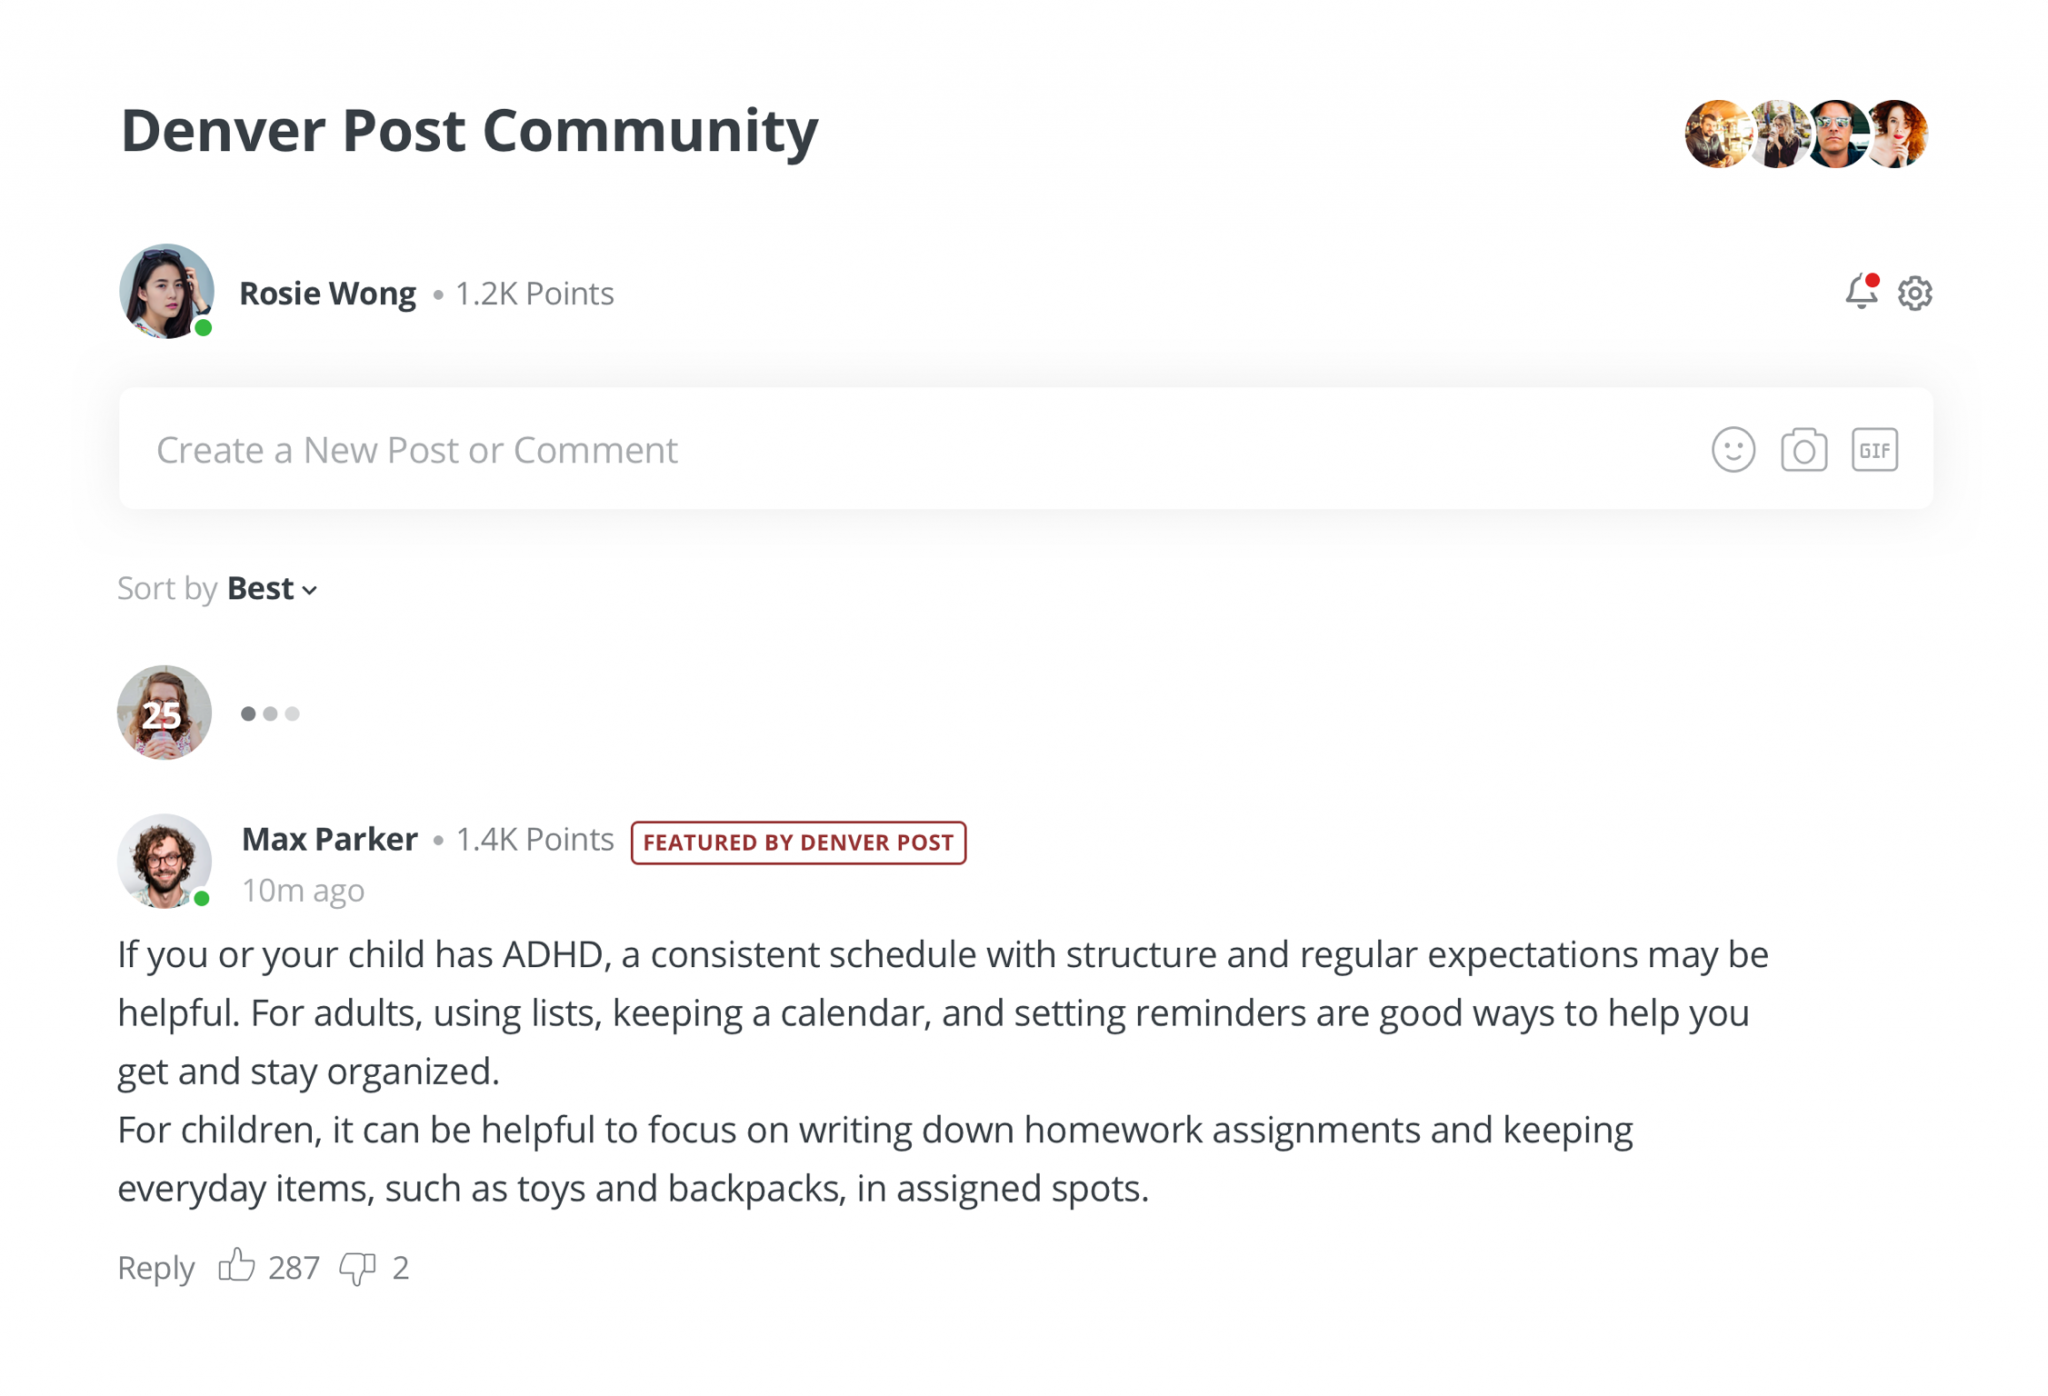The height and width of the screenshot is (1396, 2048).
Task: Open Max Parker's profile avatar
Action: pos(164,860)
